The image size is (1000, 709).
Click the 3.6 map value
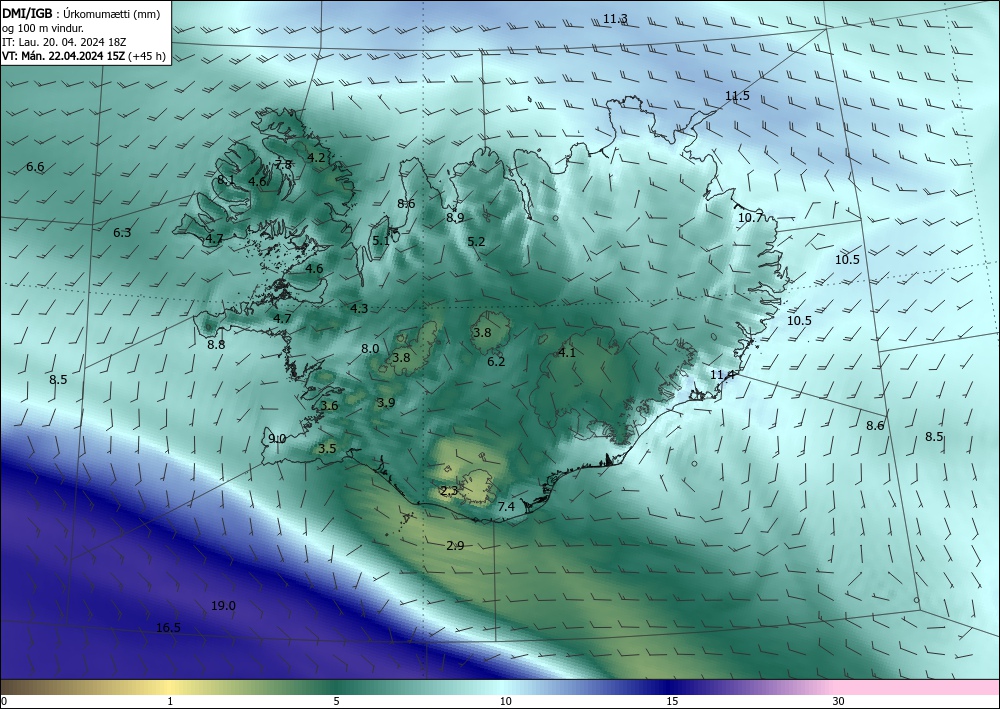(x=330, y=406)
